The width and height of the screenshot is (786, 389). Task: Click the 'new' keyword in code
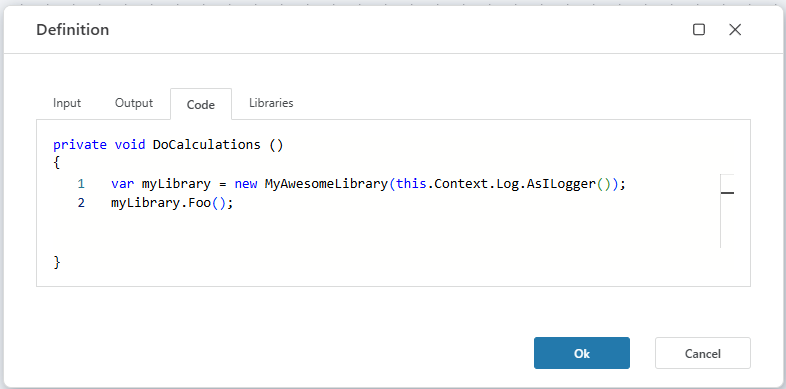tap(246, 184)
